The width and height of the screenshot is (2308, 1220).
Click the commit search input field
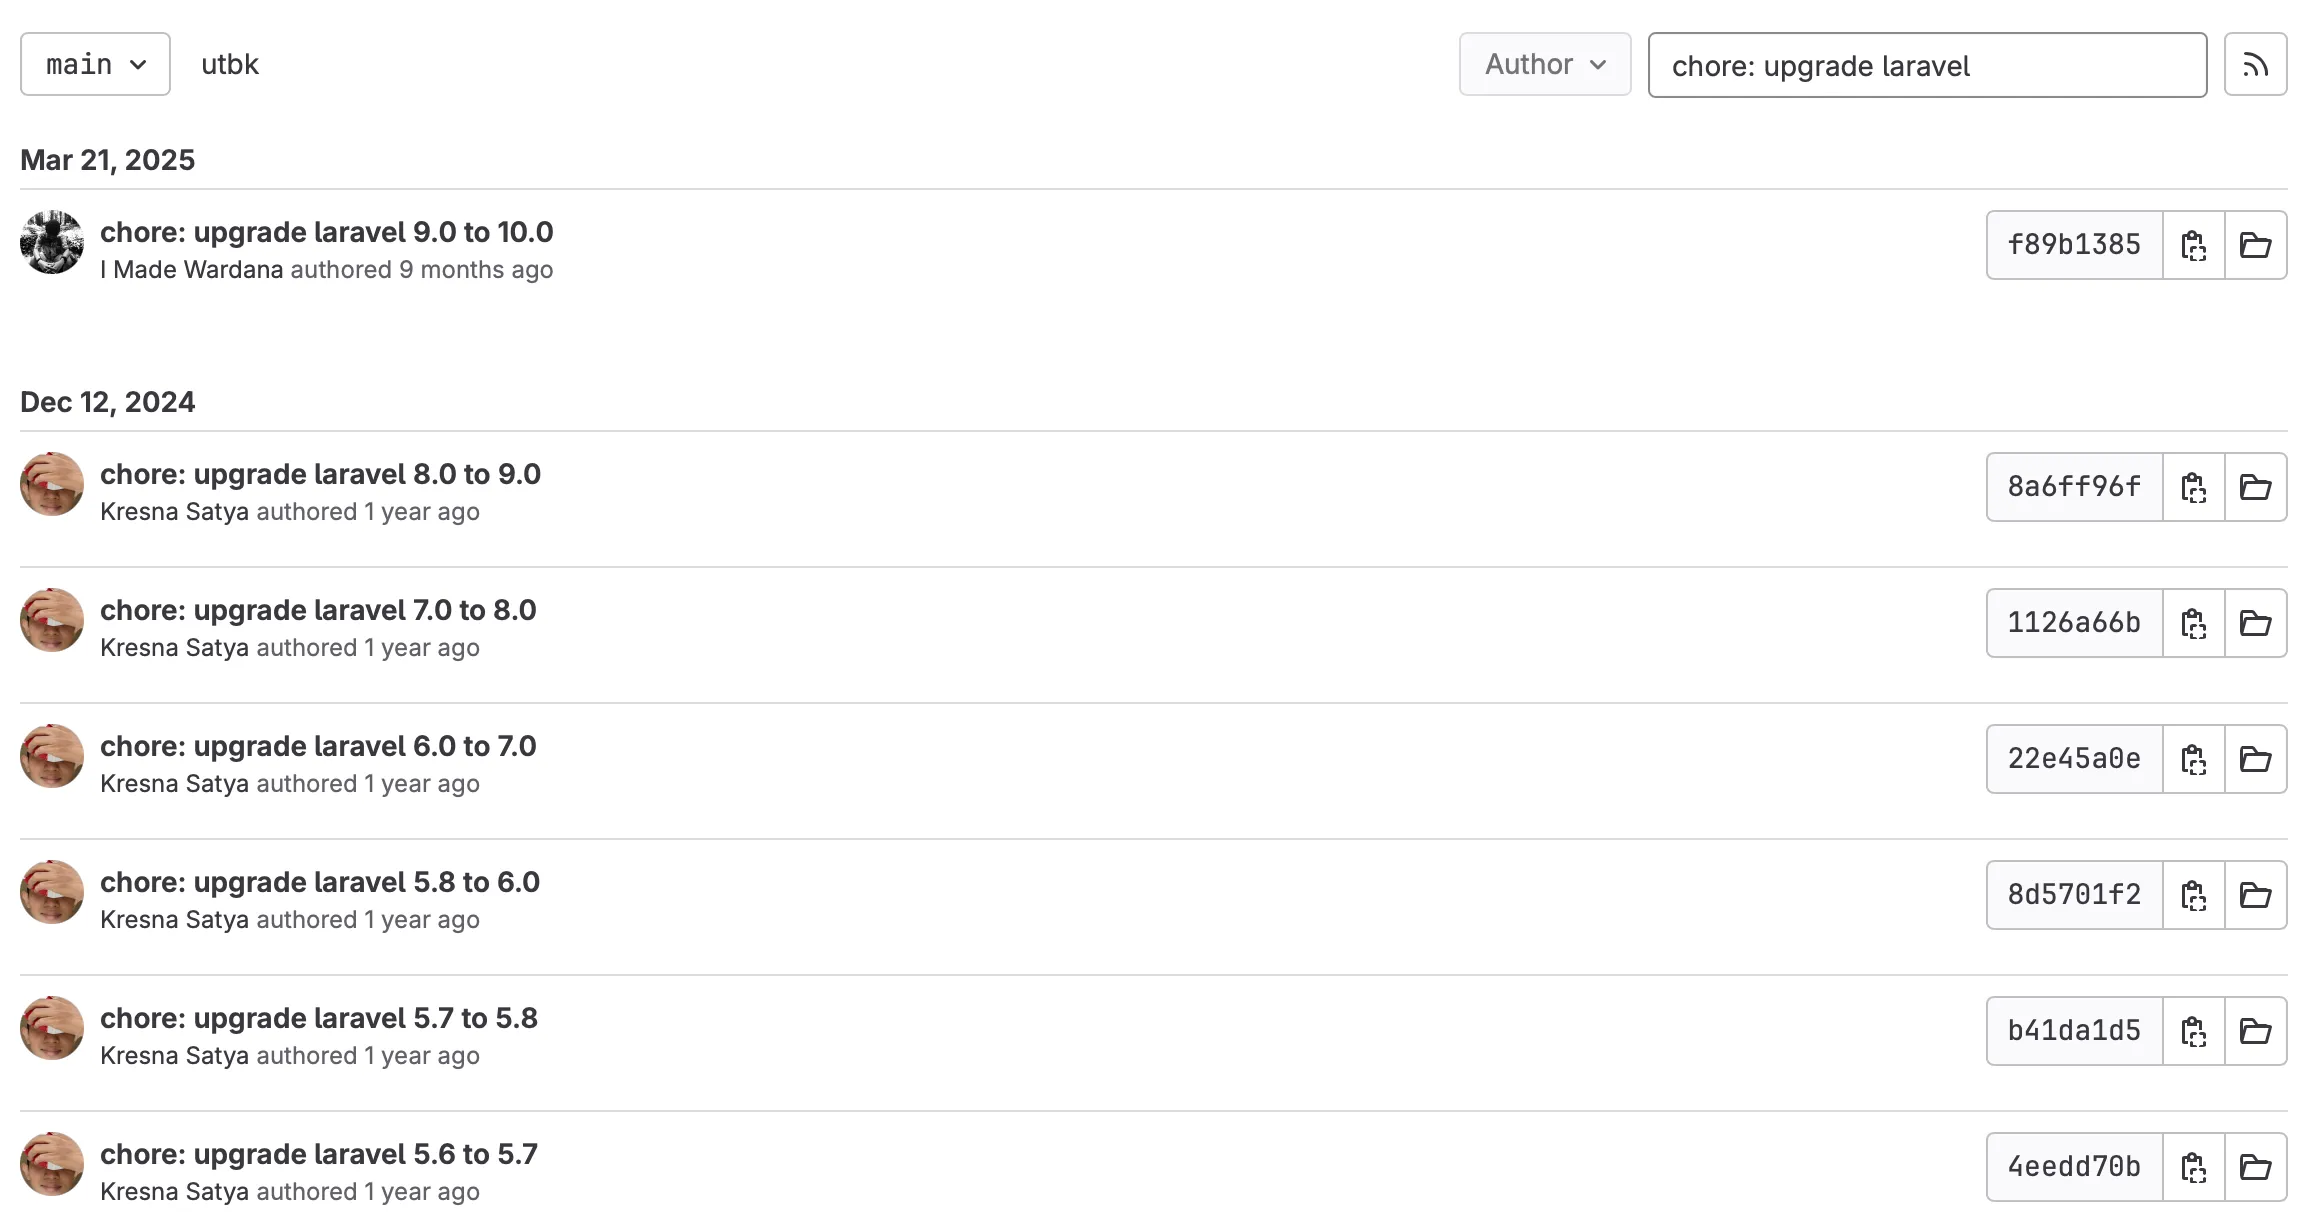[x=1927, y=64]
